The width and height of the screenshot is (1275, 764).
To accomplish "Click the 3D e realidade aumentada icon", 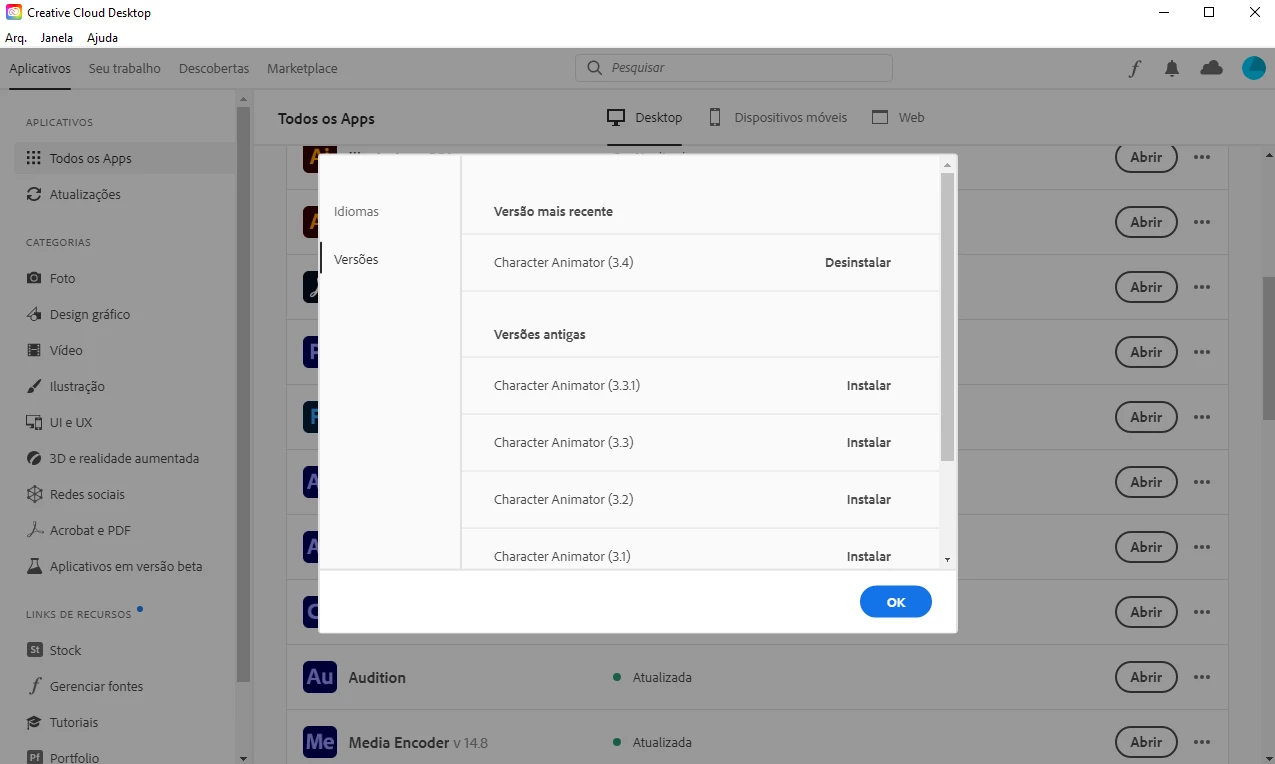I will pyautogui.click(x=34, y=458).
